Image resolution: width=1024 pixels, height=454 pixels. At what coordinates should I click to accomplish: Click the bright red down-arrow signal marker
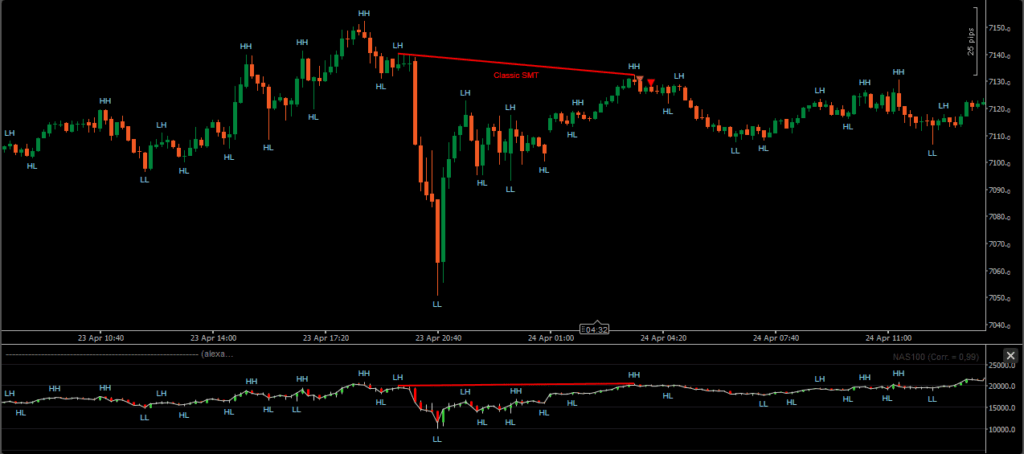point(650,82)
